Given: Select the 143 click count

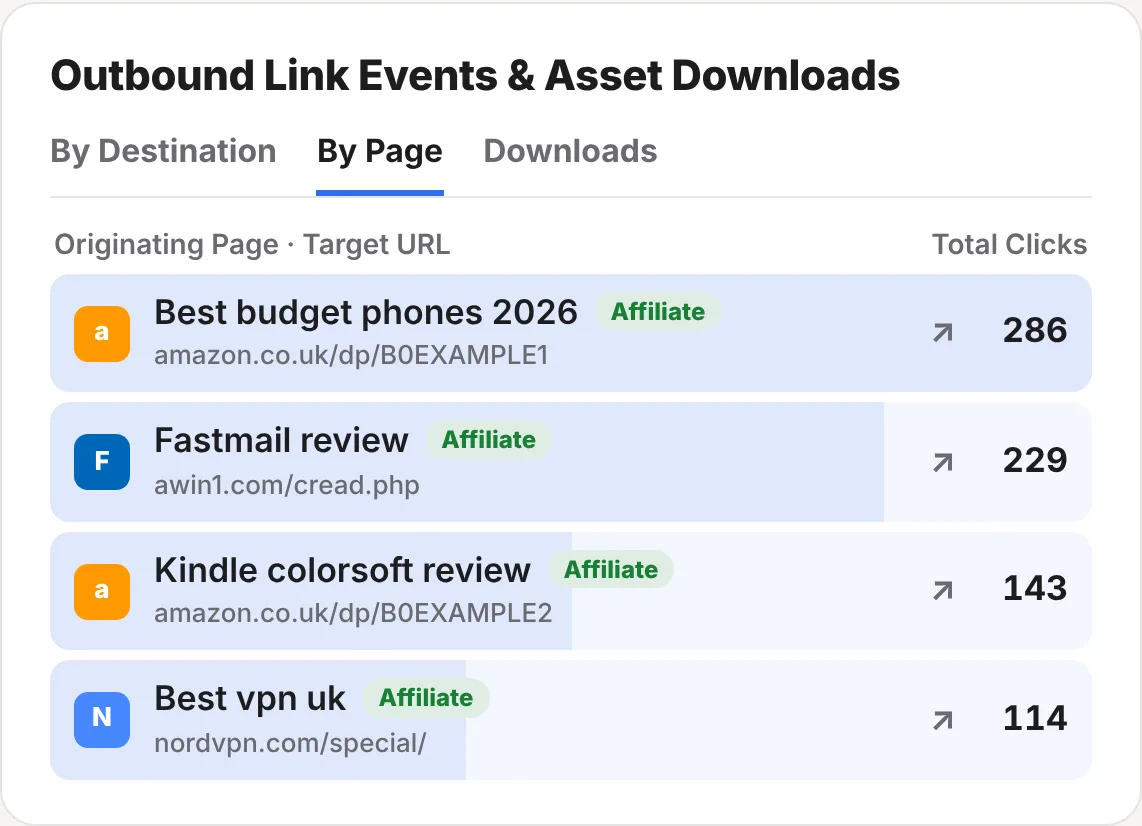Looking at the screenshot, I should [1035, 589].
